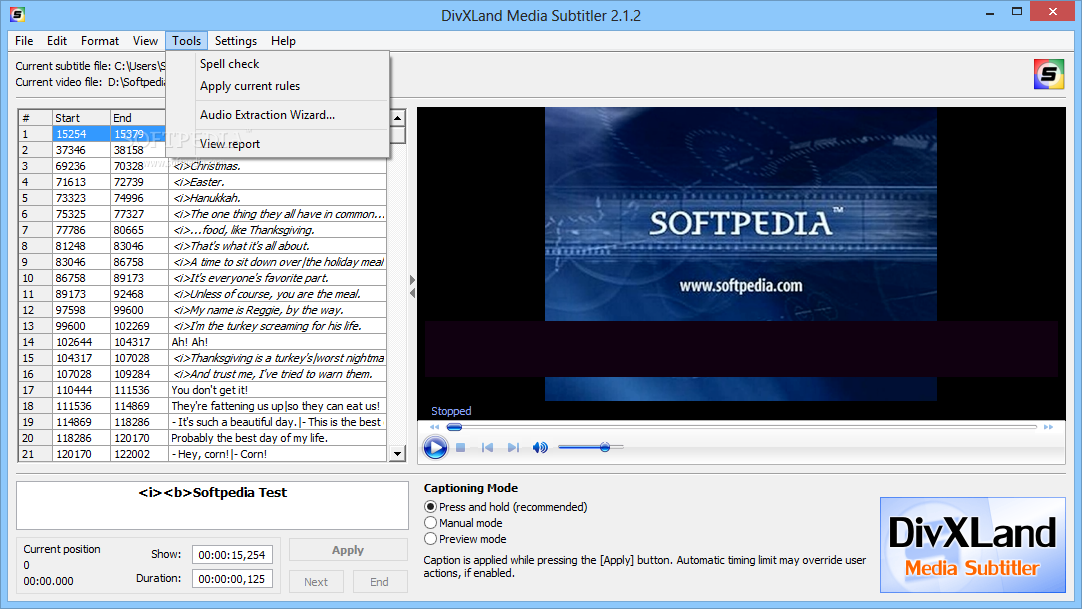This screenshot has height=609, width=1082.
Task: Select Manual mode option
Action: coord(464,523)
